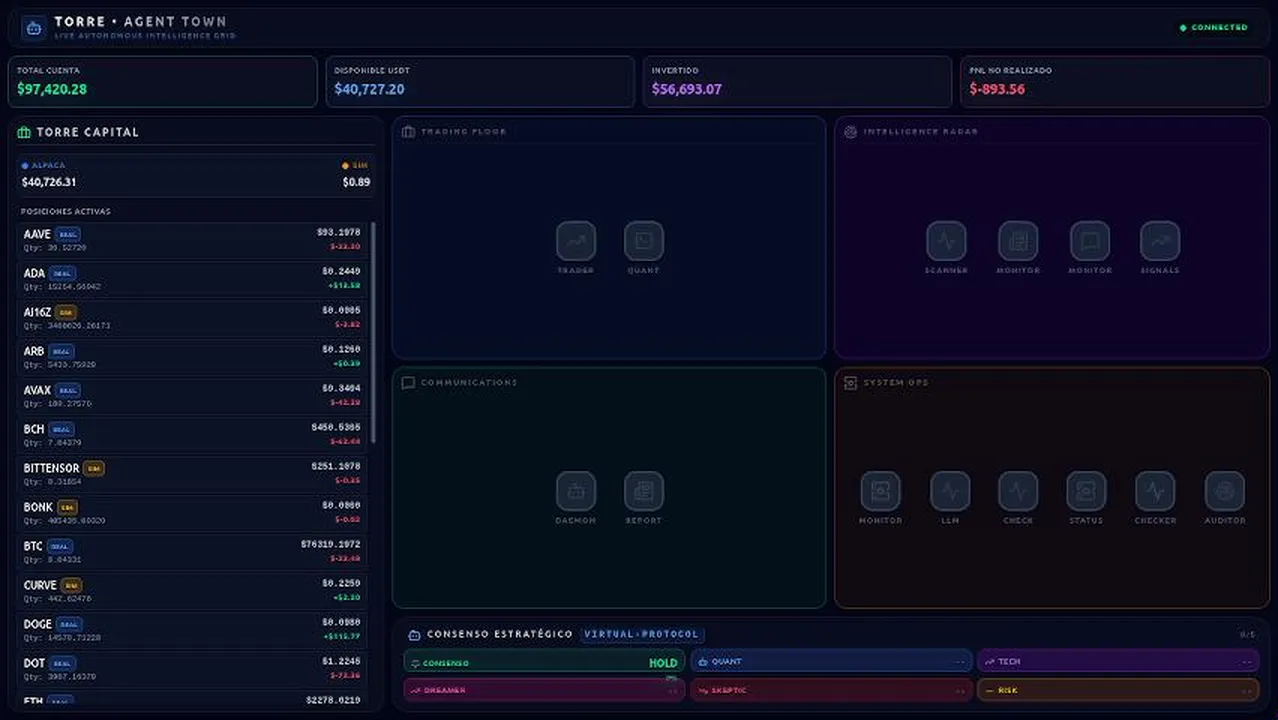Click the PNL No Realizado -$893.56 card
Viewport: 1278px width, 720px height.
(x=1115, y=81)
